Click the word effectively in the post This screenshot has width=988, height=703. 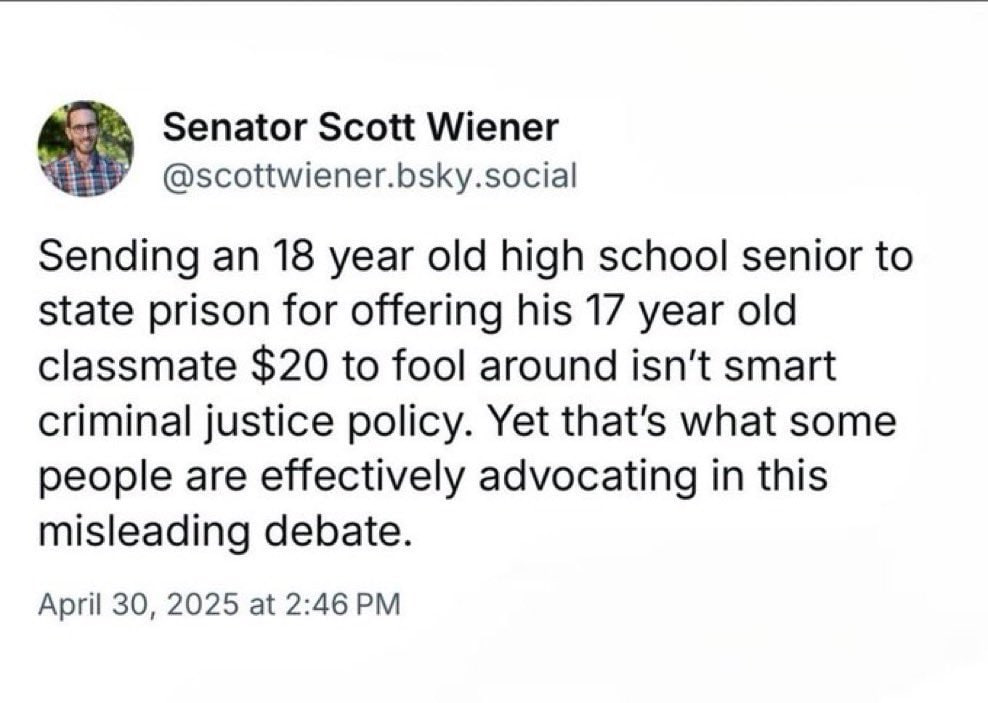point(361,476)
